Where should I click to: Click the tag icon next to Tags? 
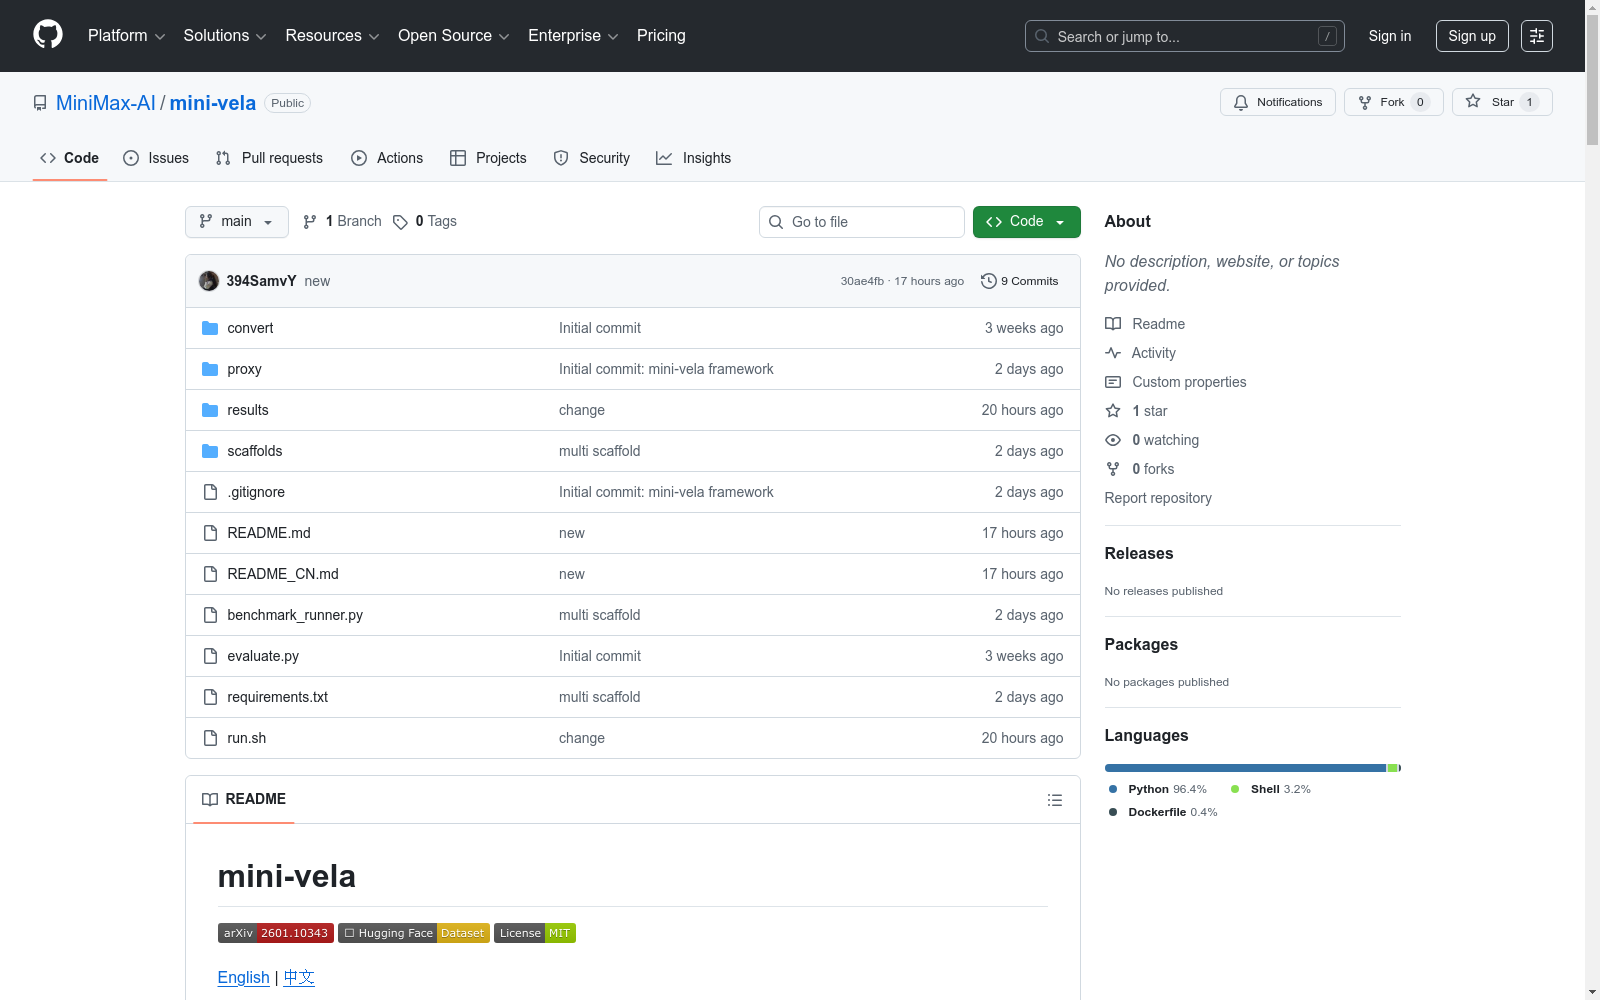point(400,222)
